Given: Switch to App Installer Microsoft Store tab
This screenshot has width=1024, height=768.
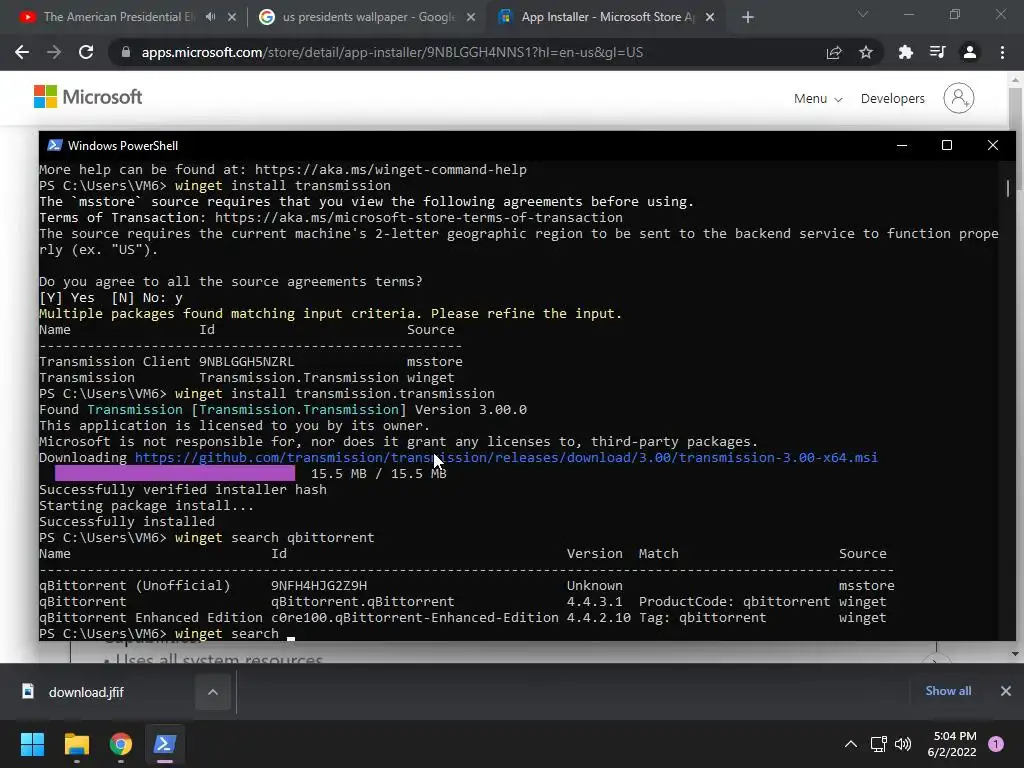Looking at the screenshot, I should (606, 17).
